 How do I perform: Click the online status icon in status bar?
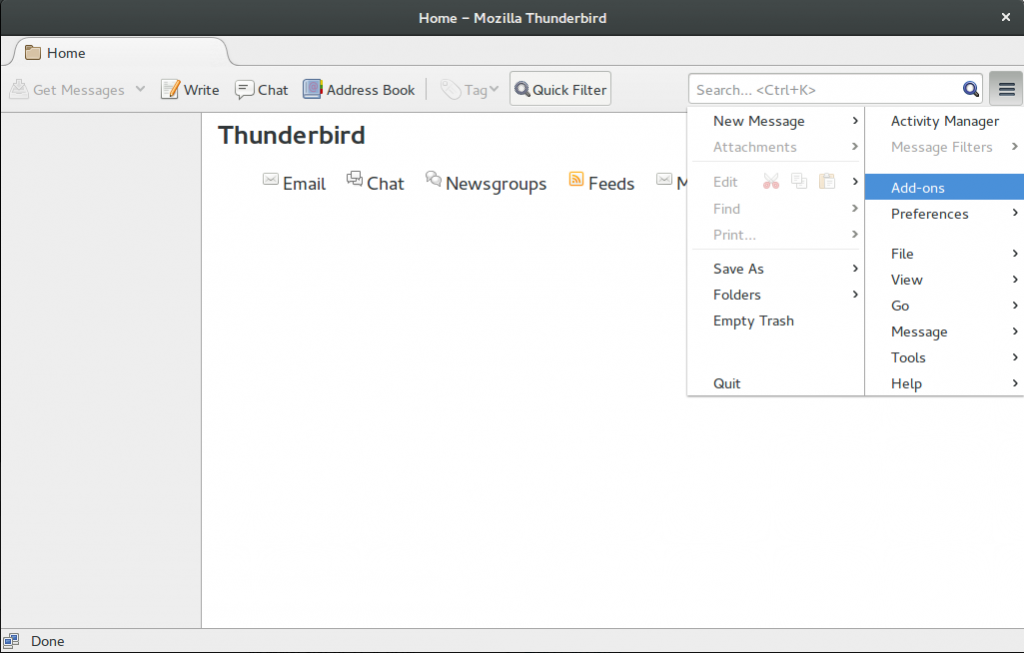pos(11,641)
